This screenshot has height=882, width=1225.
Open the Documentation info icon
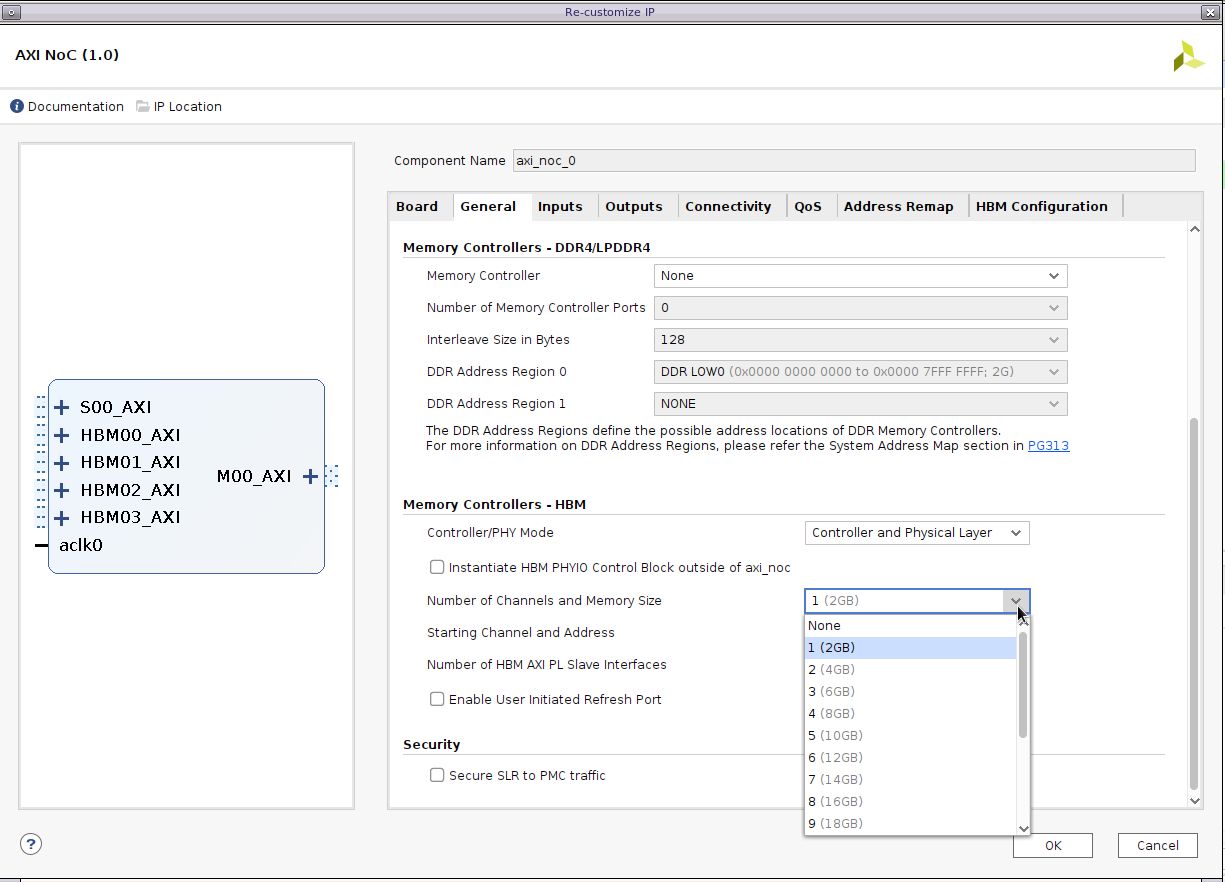[17, 106]
